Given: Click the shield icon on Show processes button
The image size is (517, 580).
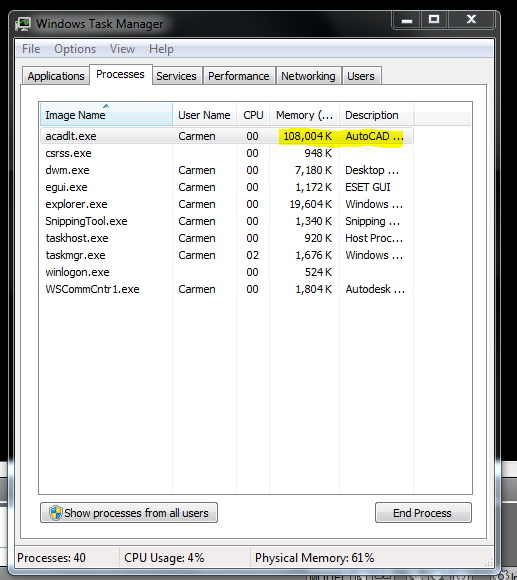Looking at the screenshot, I should tap(55, 513).
